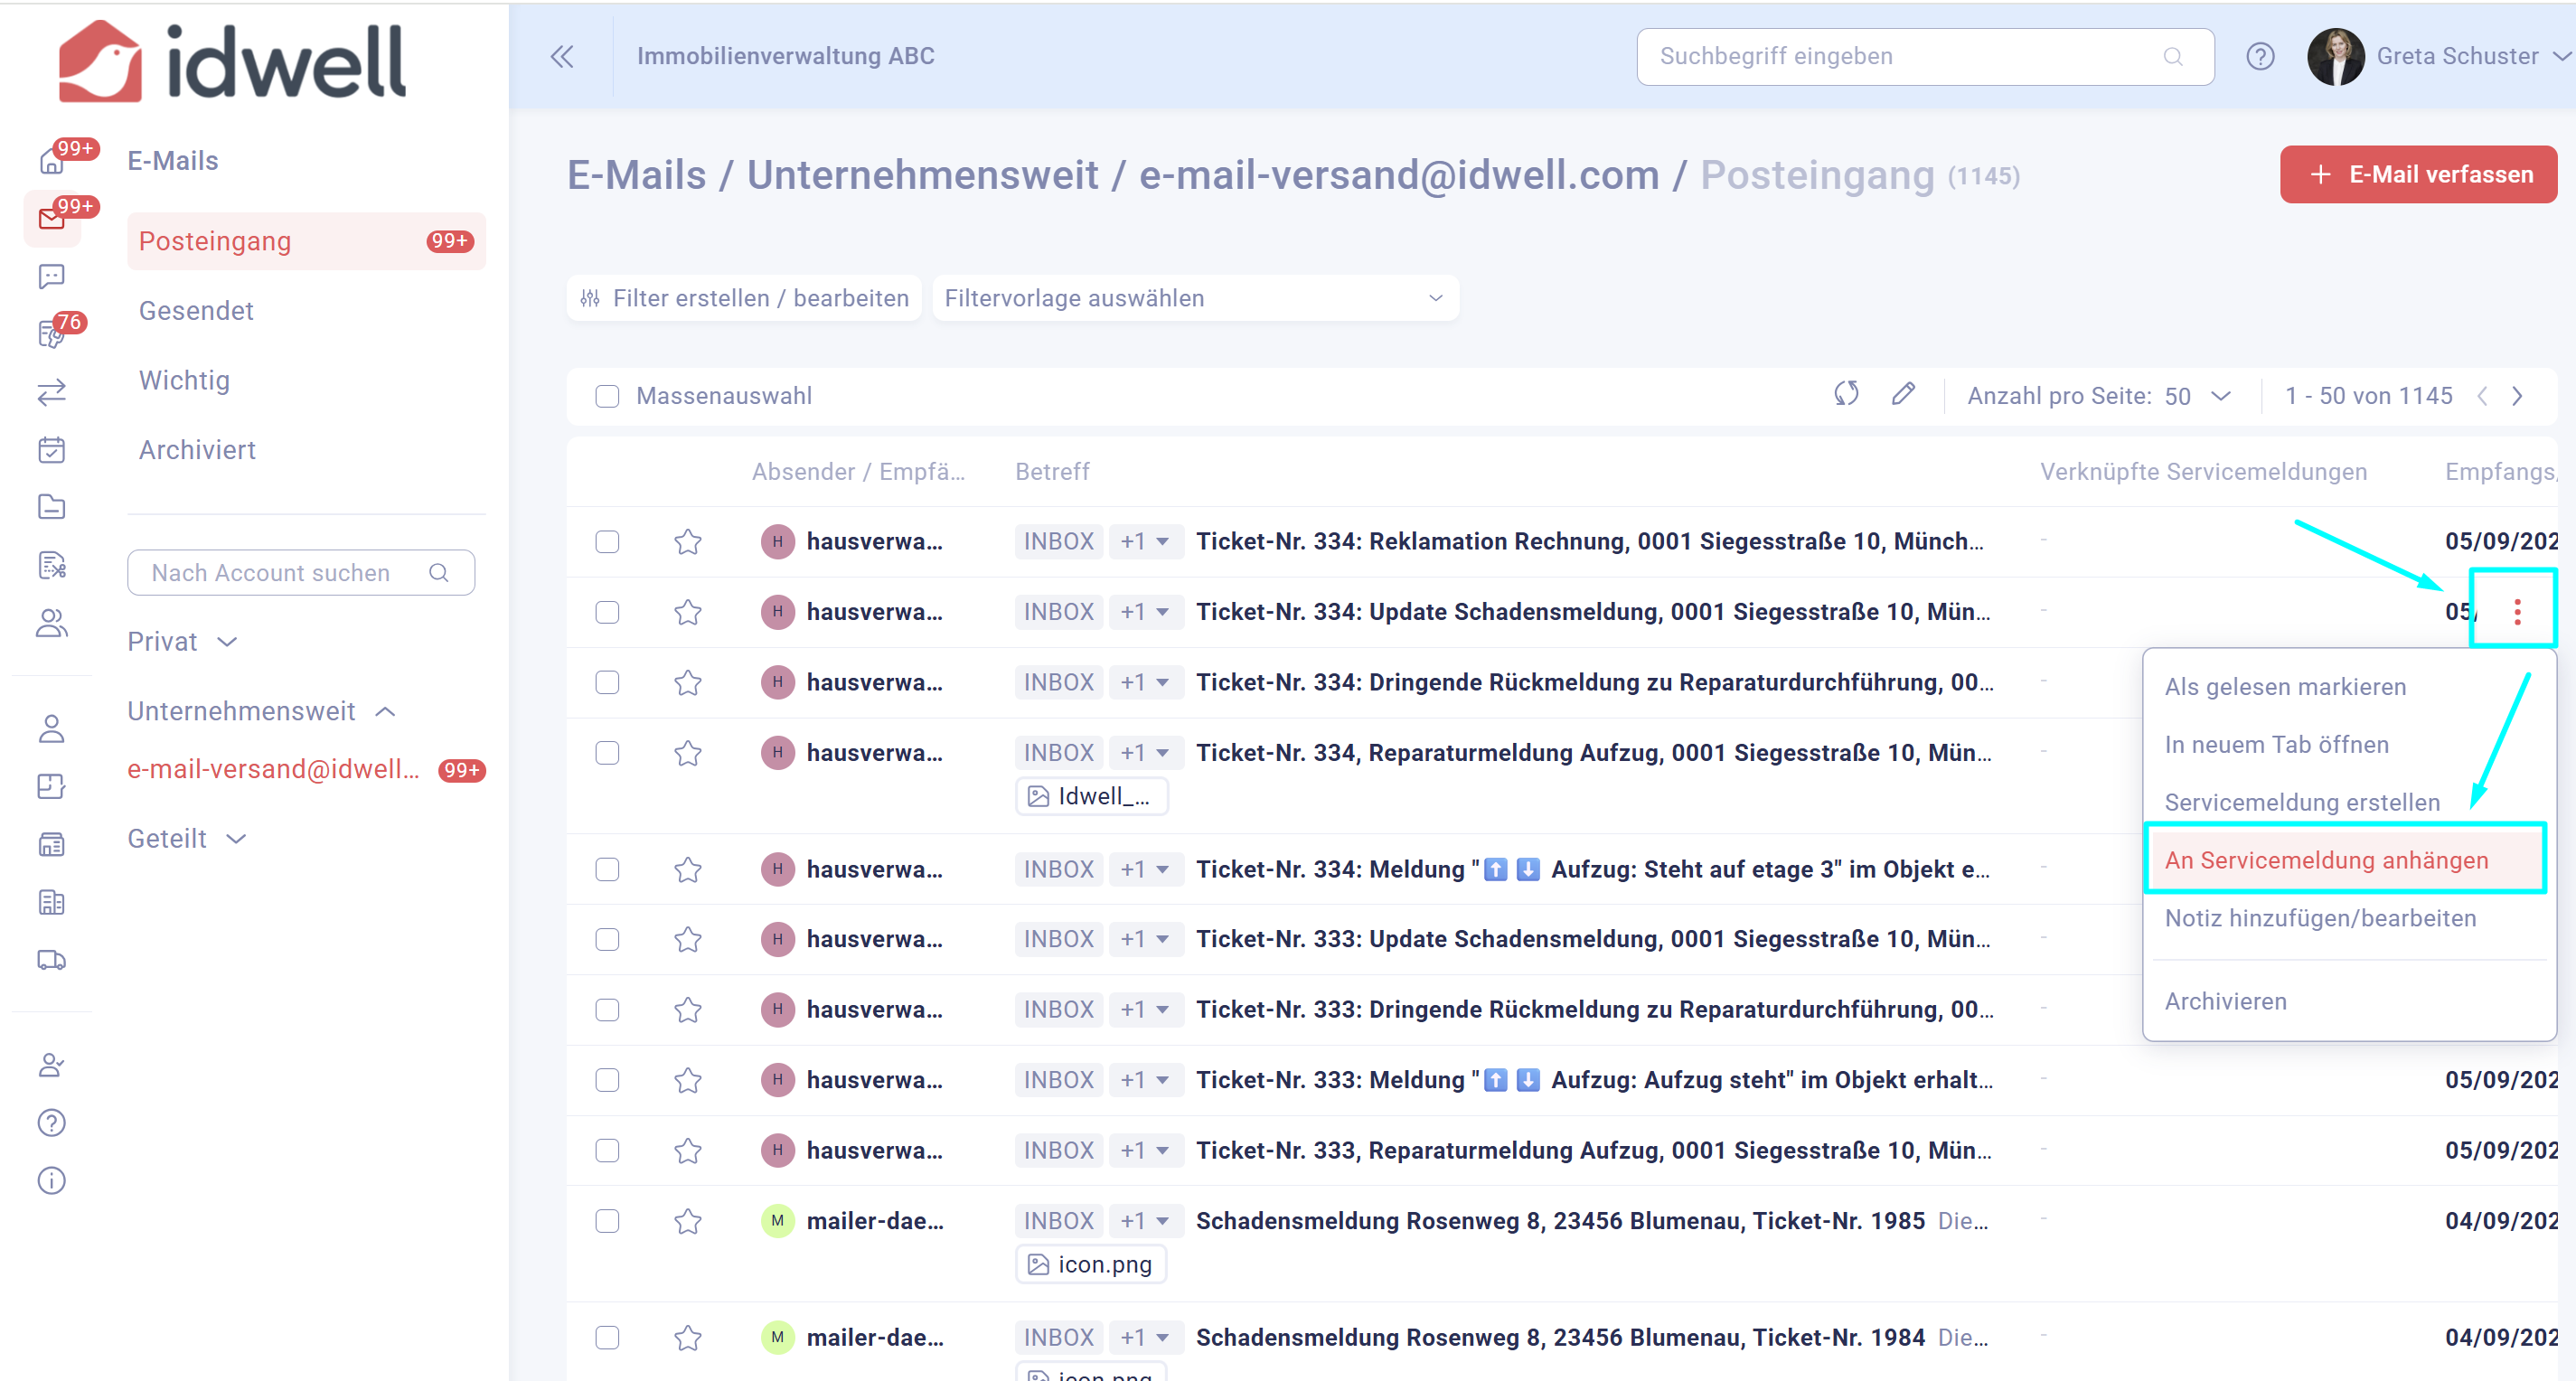Open the Filtervorlage auswählen dropdown
The image size is (2576, 1381).
coord(1195,298)
